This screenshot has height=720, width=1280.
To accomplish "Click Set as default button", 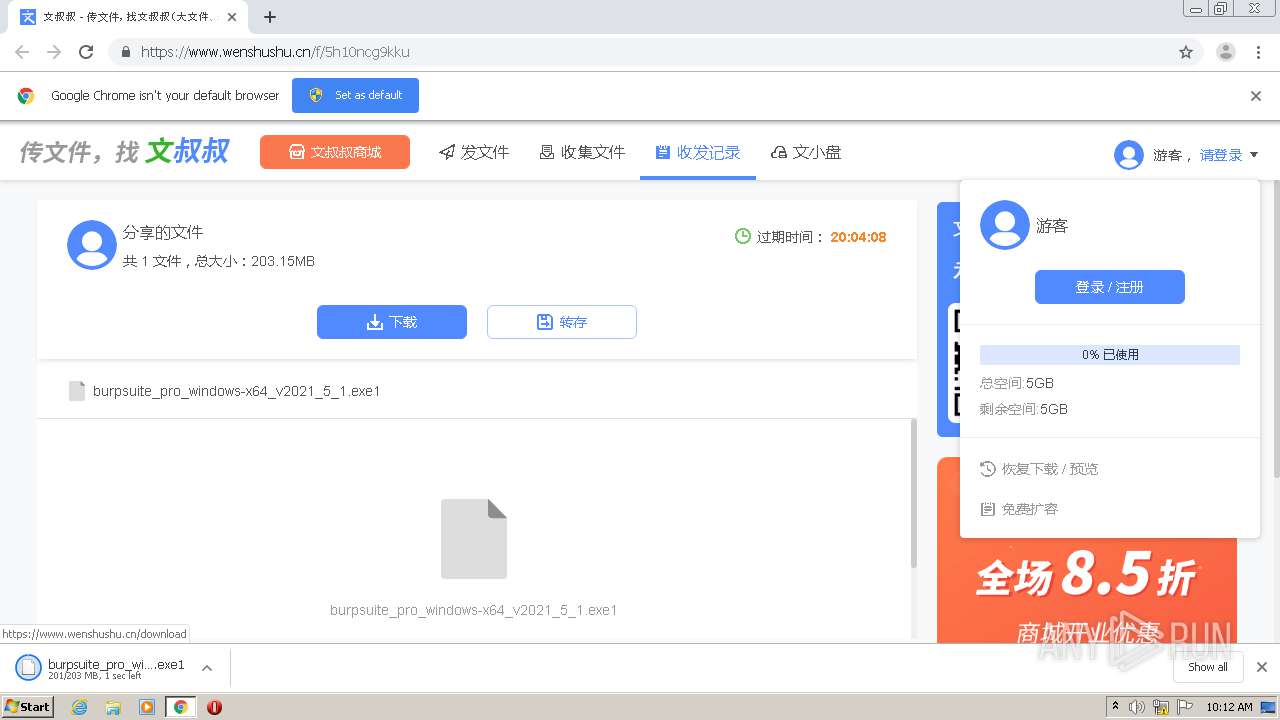I will coord(355,95).
